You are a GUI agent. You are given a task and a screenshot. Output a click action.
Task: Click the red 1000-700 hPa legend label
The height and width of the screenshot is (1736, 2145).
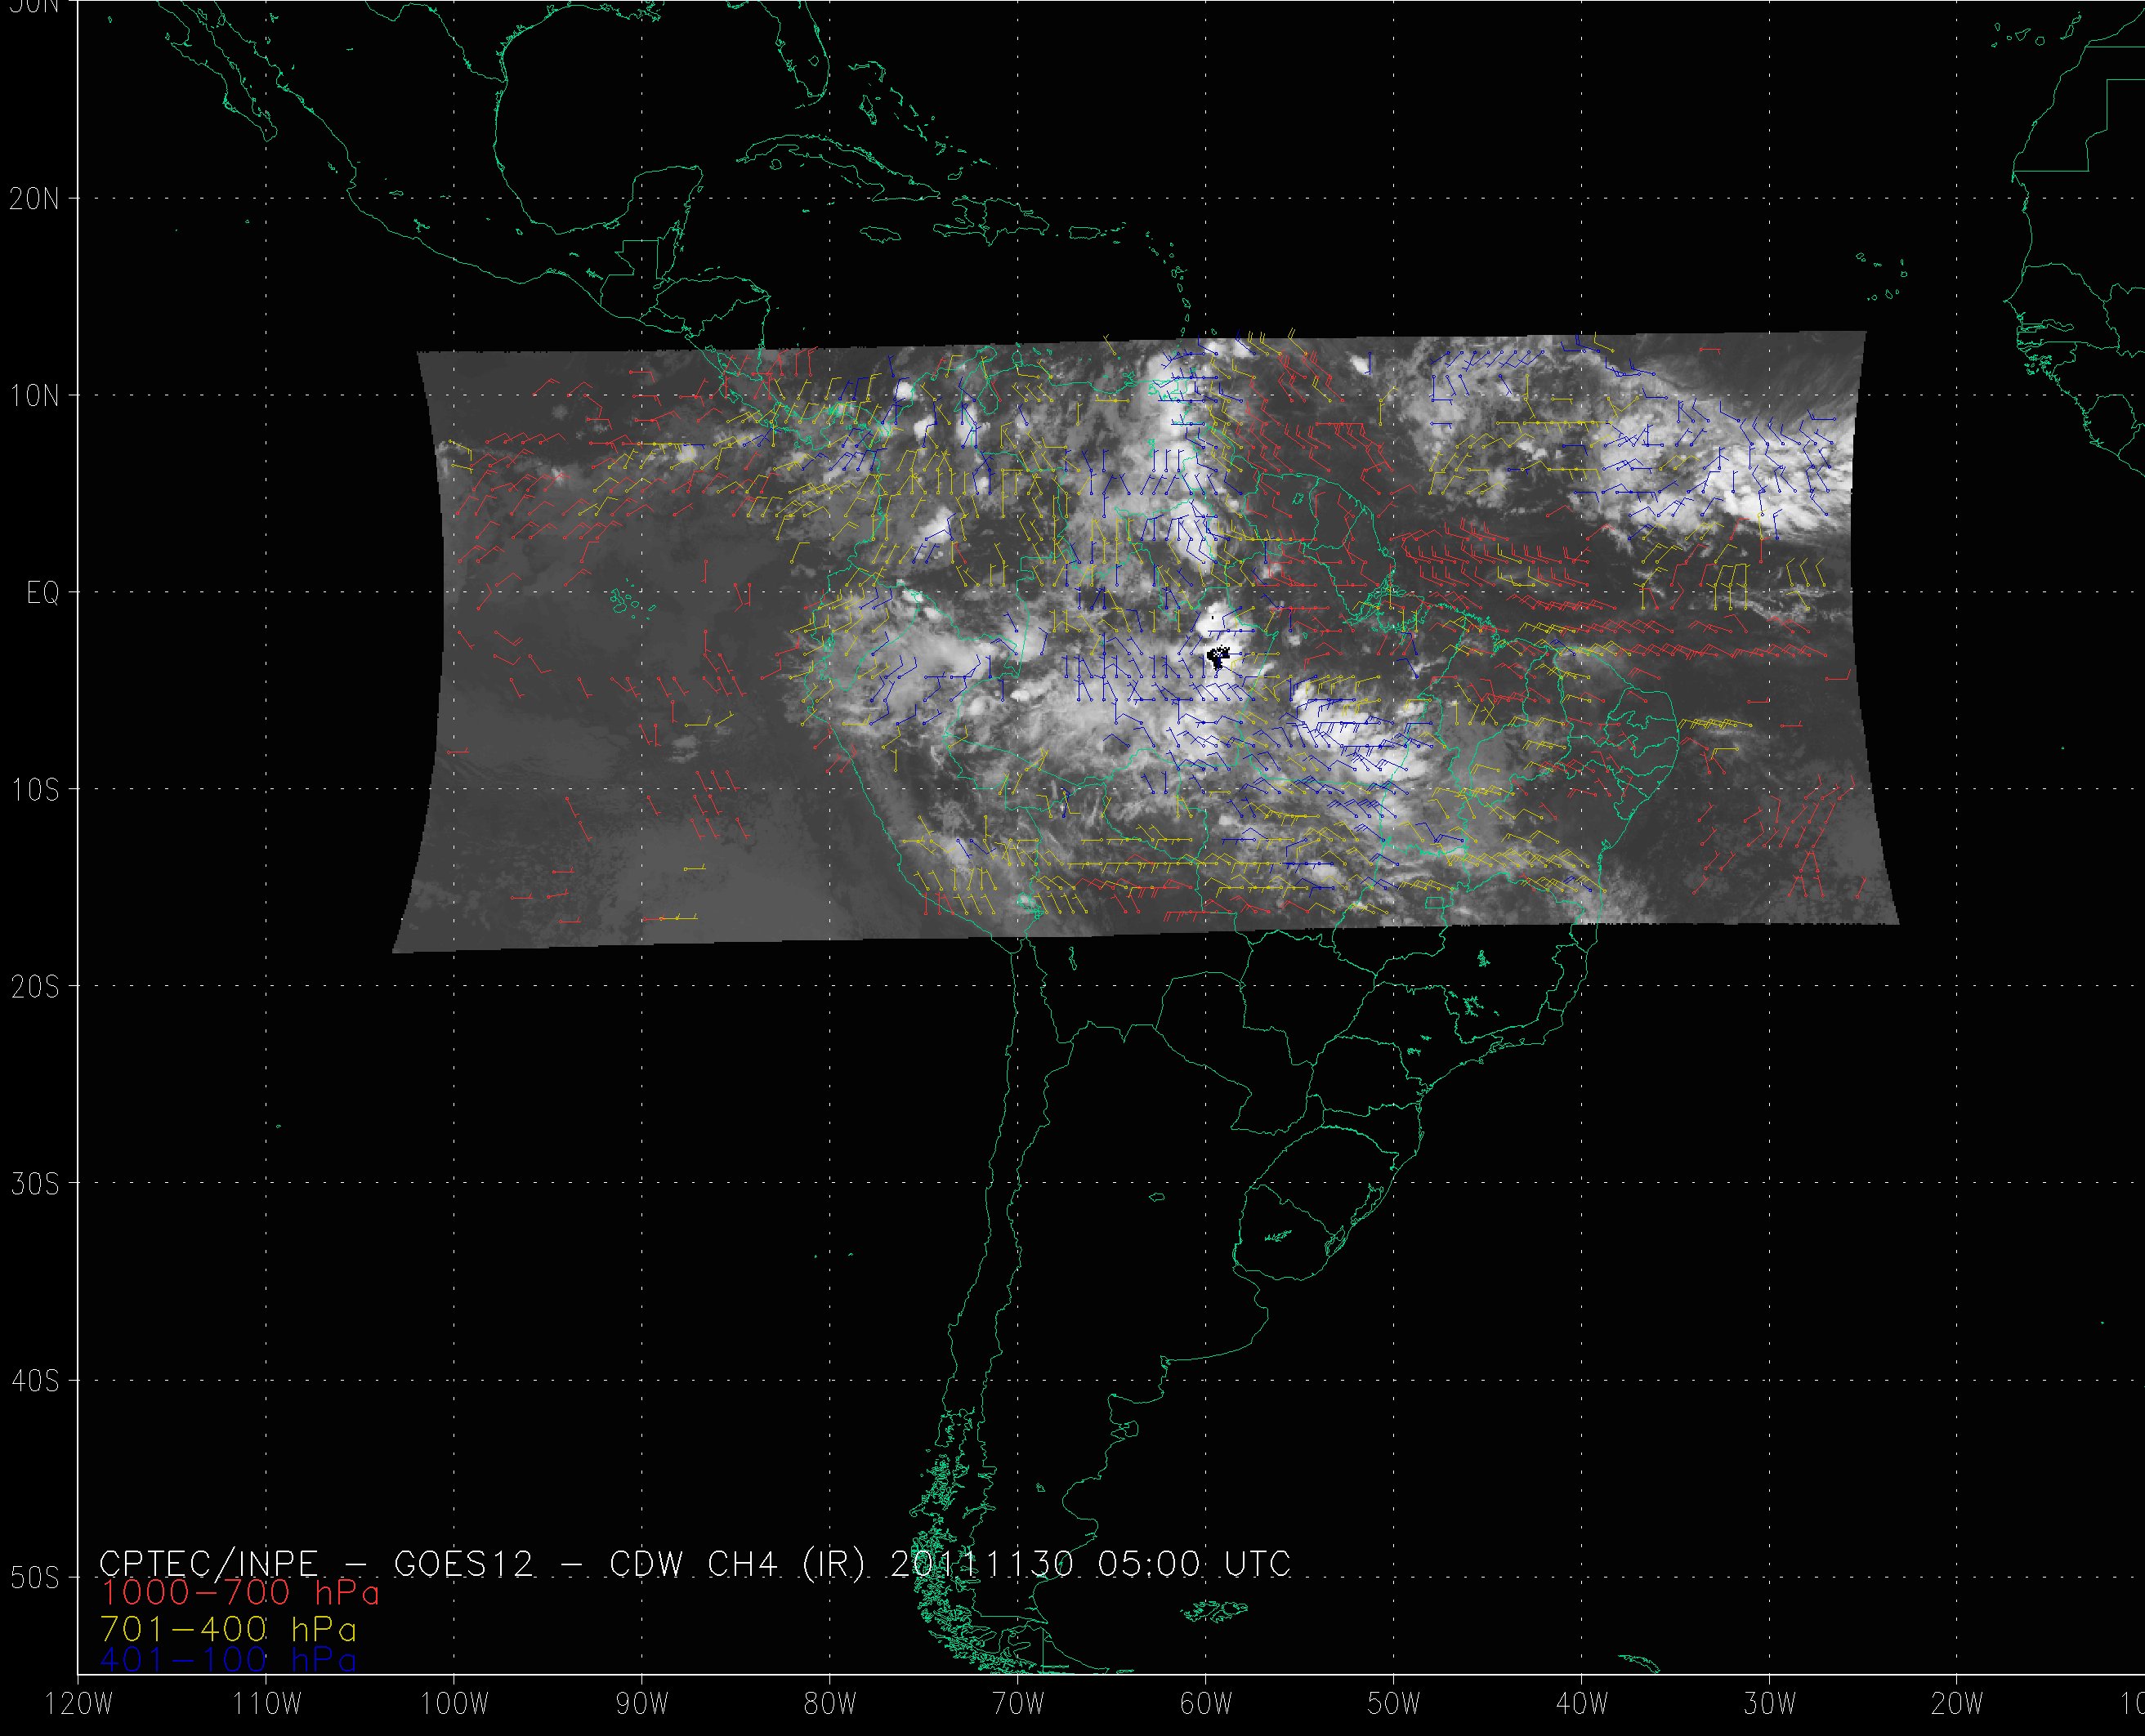[240, 1592]
